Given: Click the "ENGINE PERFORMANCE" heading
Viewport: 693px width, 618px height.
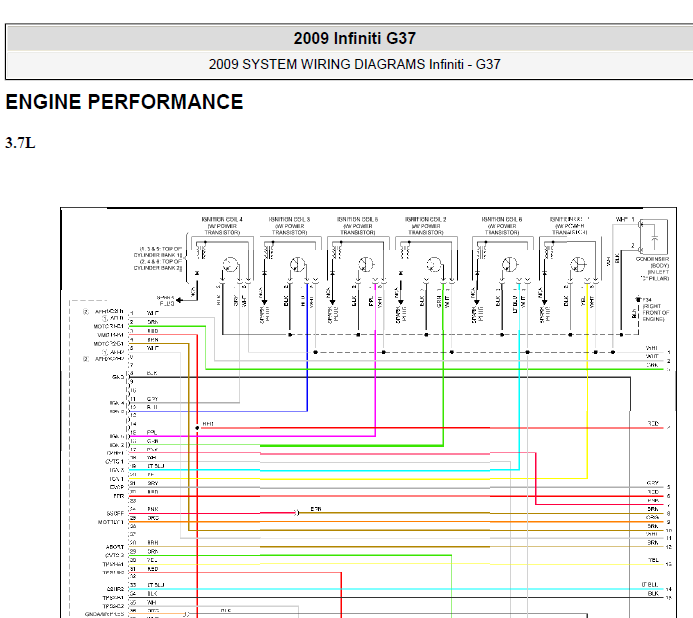Looking at the screenshot, I should click(x=124, y=102).
